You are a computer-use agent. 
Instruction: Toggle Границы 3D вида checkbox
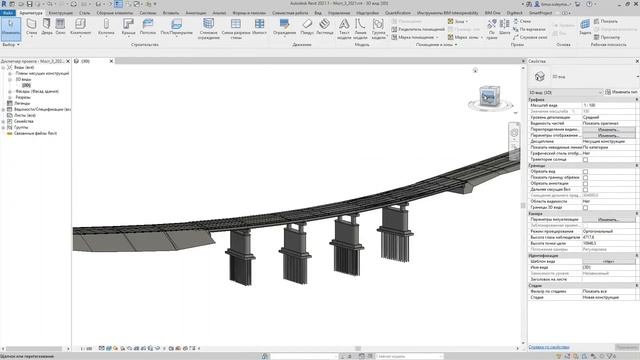coord(585,208)
